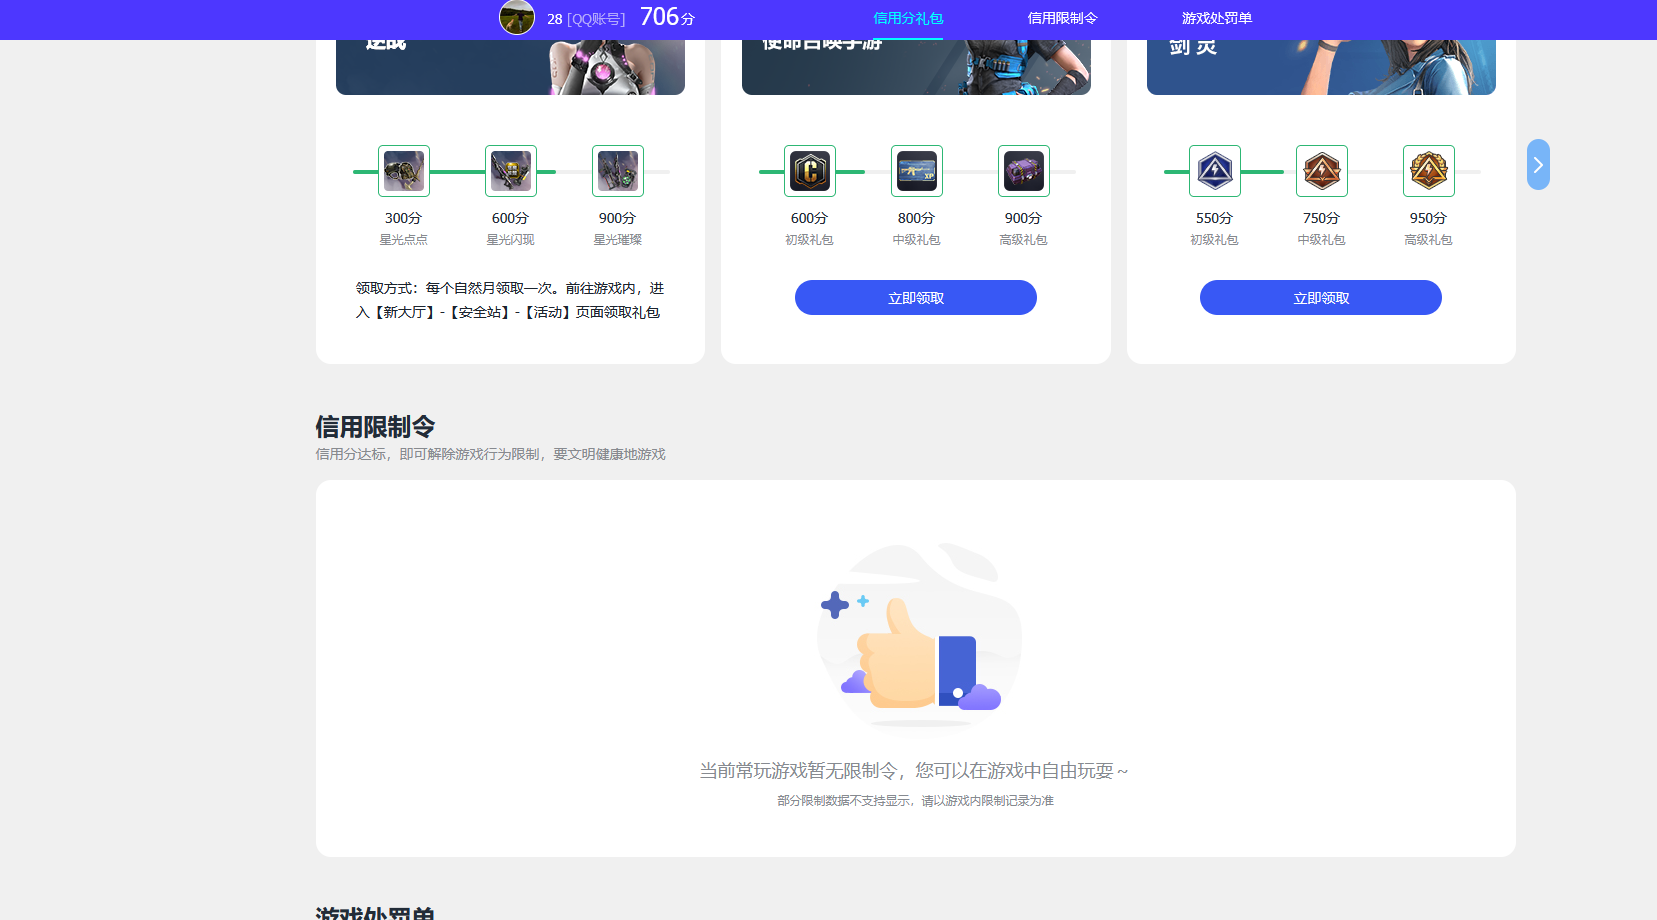Viewport: 1657px width, 920px height.
Task: Switch to the 游戏处罚单 tab
Action: [x=1217, y=18]
